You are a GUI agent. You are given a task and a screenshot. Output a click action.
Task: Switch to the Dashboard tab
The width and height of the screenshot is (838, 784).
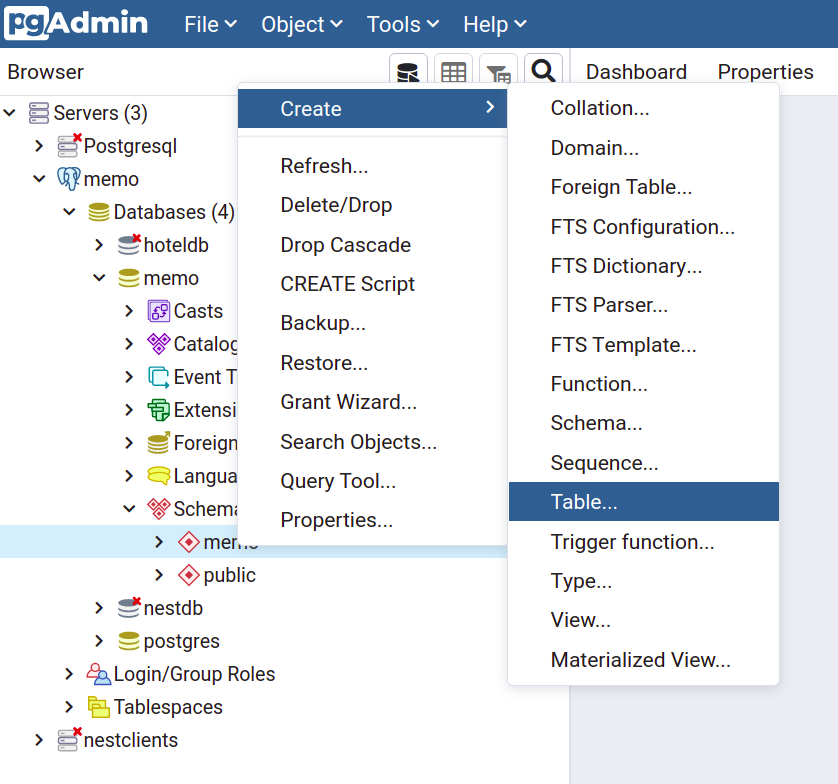point(636,72)
